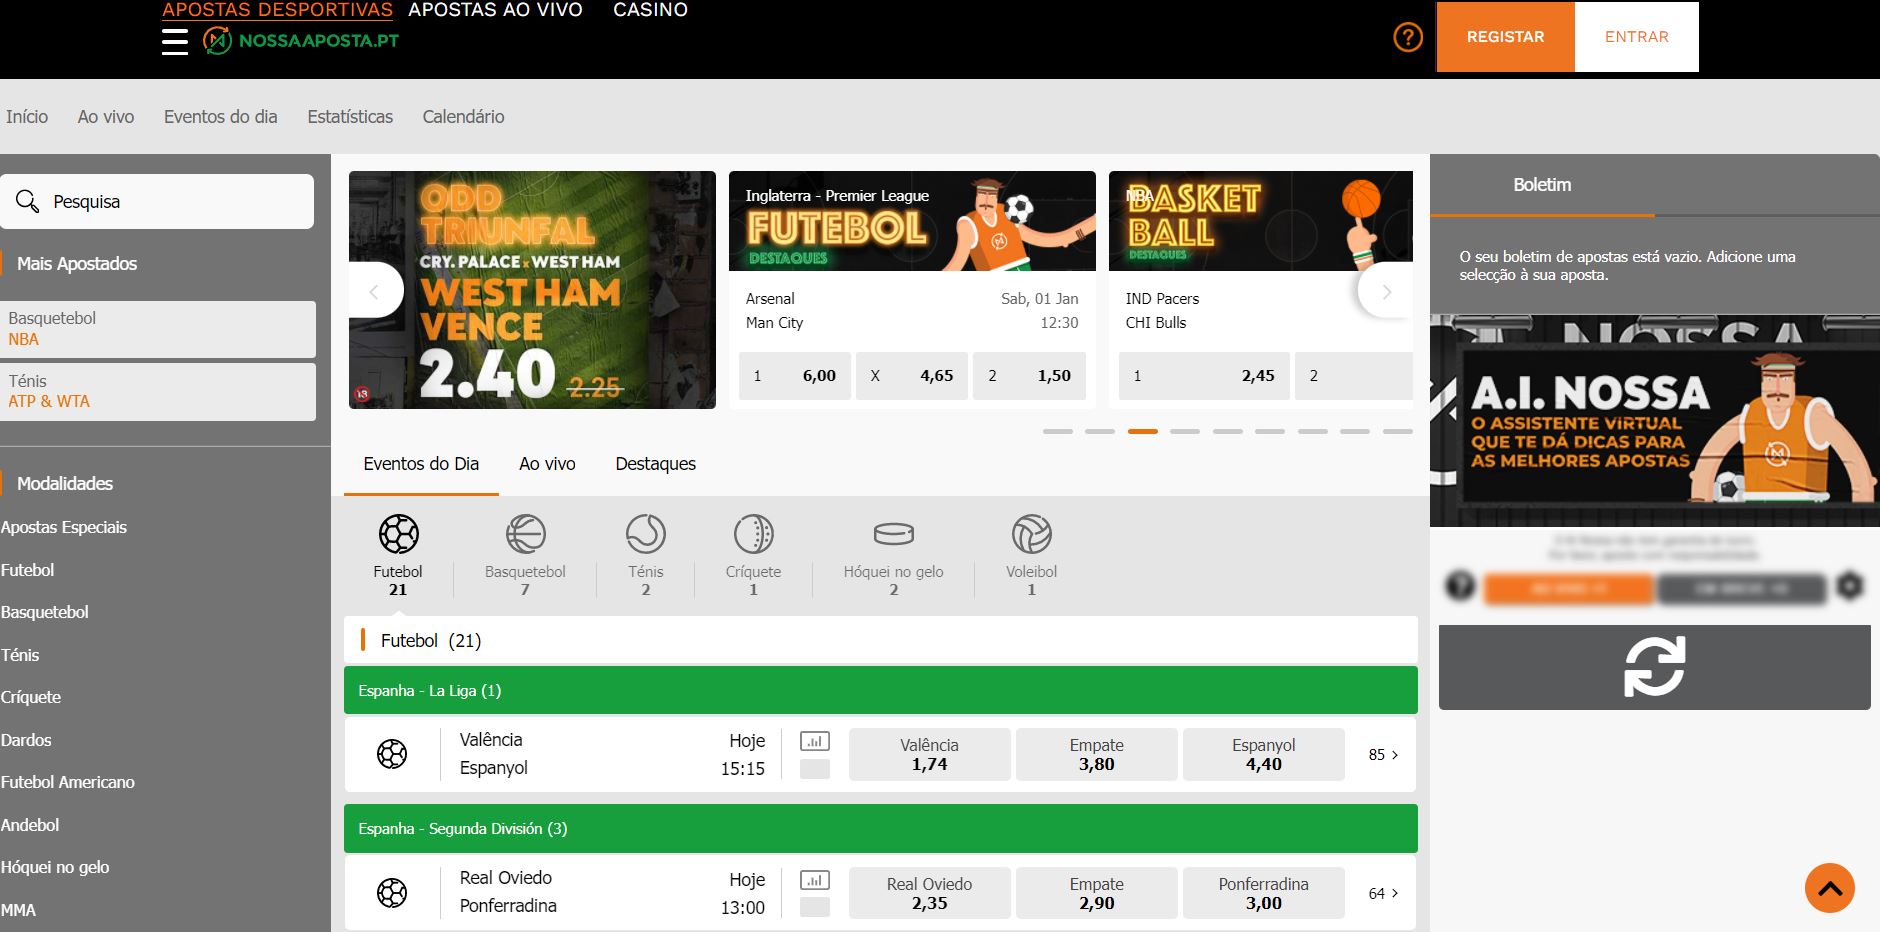Expand 85 more markets for Valência match
This screenshot has width=1880, height=932.
coord(1383,755)
